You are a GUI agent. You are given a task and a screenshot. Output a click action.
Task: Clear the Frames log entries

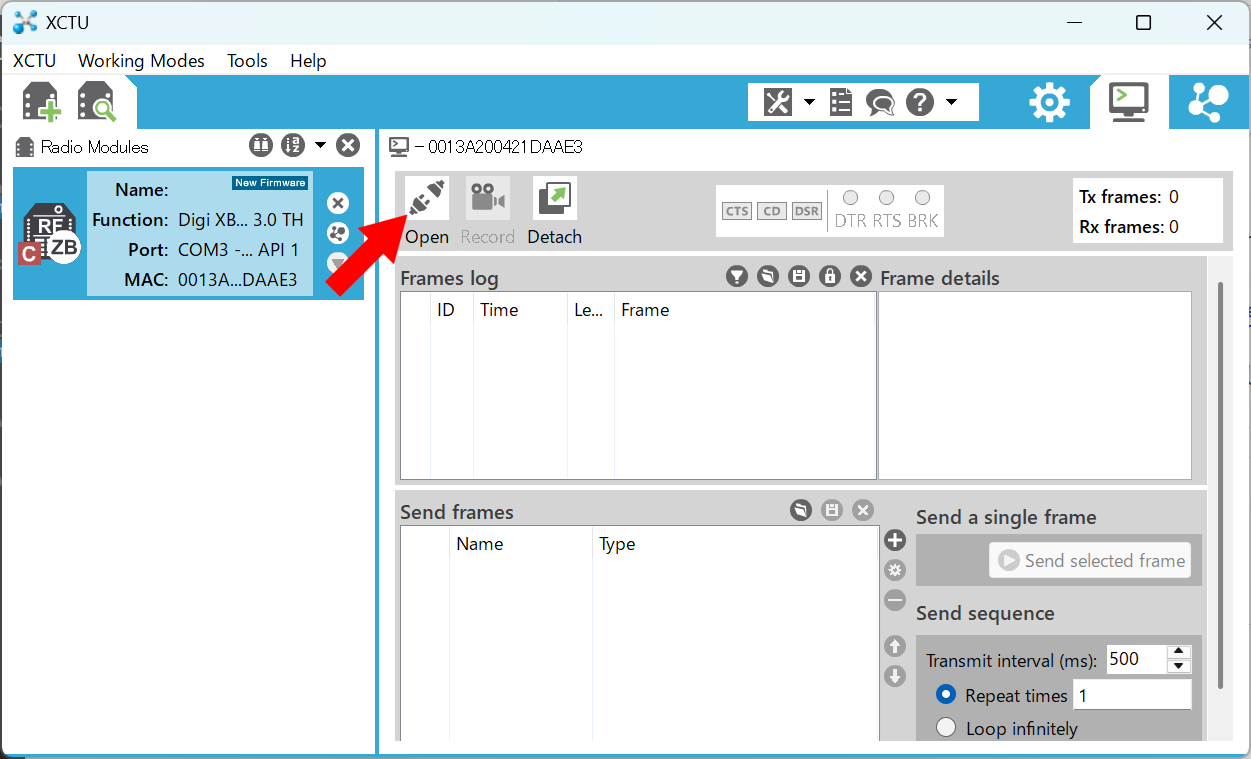click(861, 277)
